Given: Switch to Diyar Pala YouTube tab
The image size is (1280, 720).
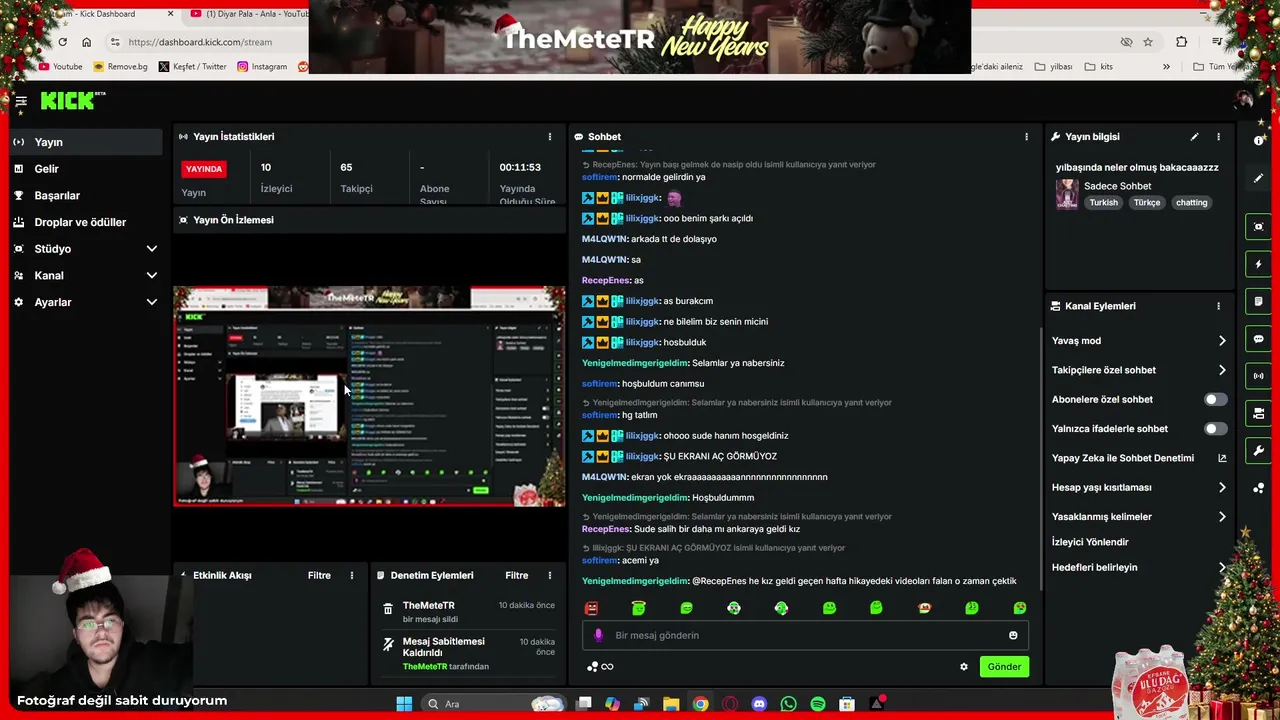Looking at the screenshot, I should [x=249, y=14].
